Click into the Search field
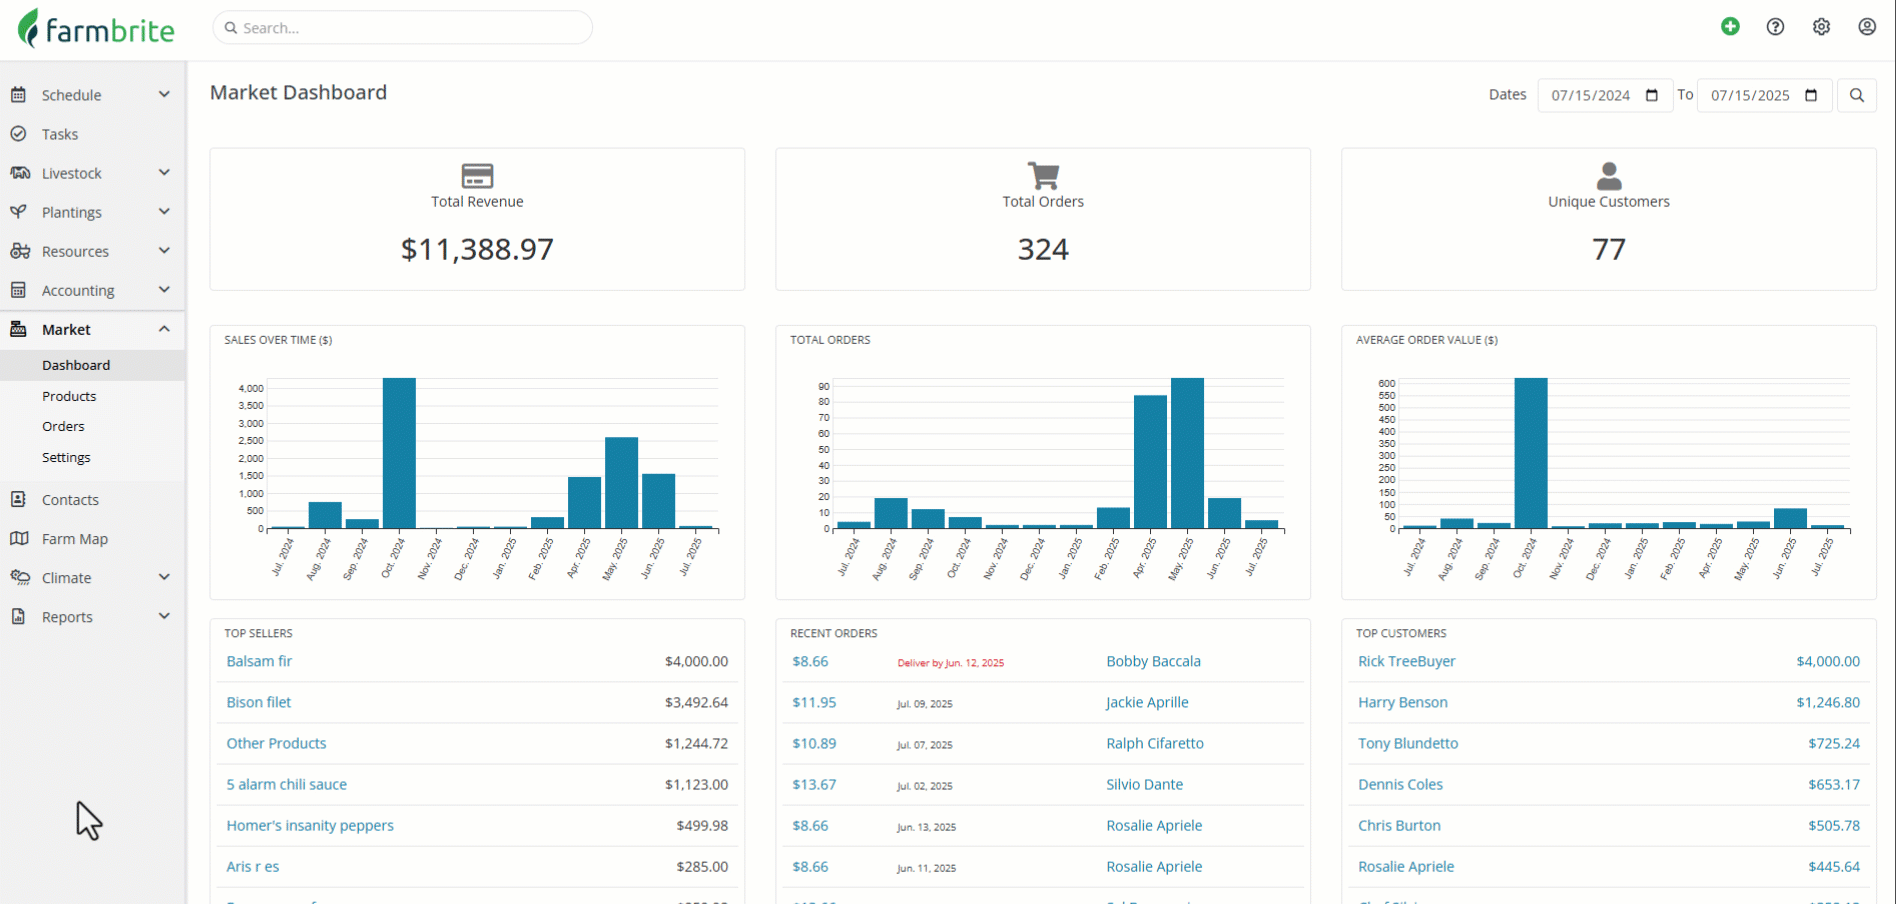Viewport: 1896px width, 904px height. pos(402,28)
